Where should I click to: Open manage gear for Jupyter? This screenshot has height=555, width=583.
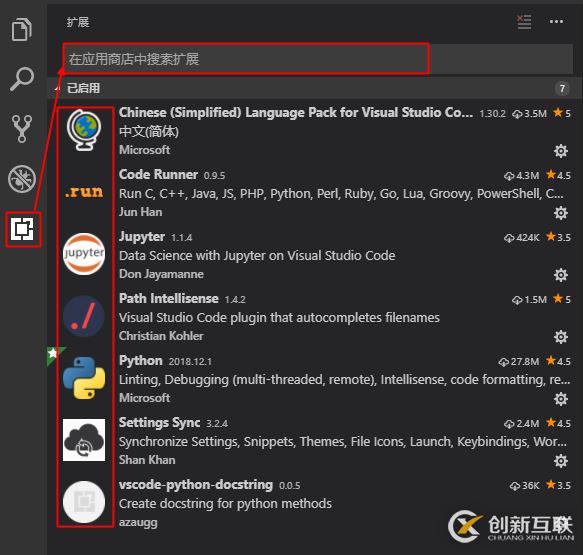click(x=561, y=275)
